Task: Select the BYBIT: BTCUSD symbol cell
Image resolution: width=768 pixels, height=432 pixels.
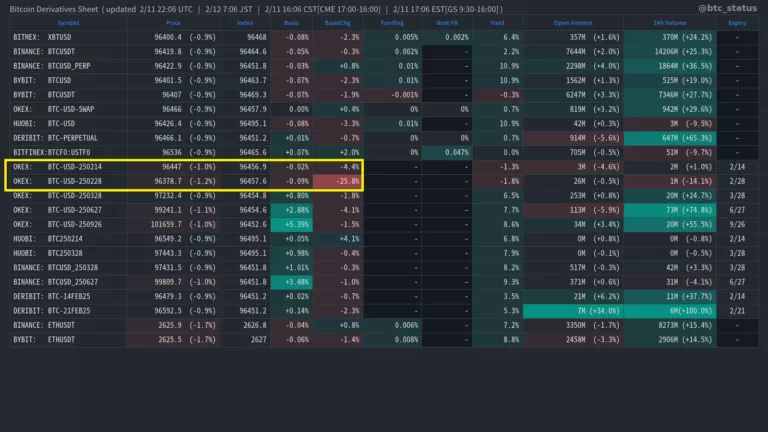Action: click(68, 80)
